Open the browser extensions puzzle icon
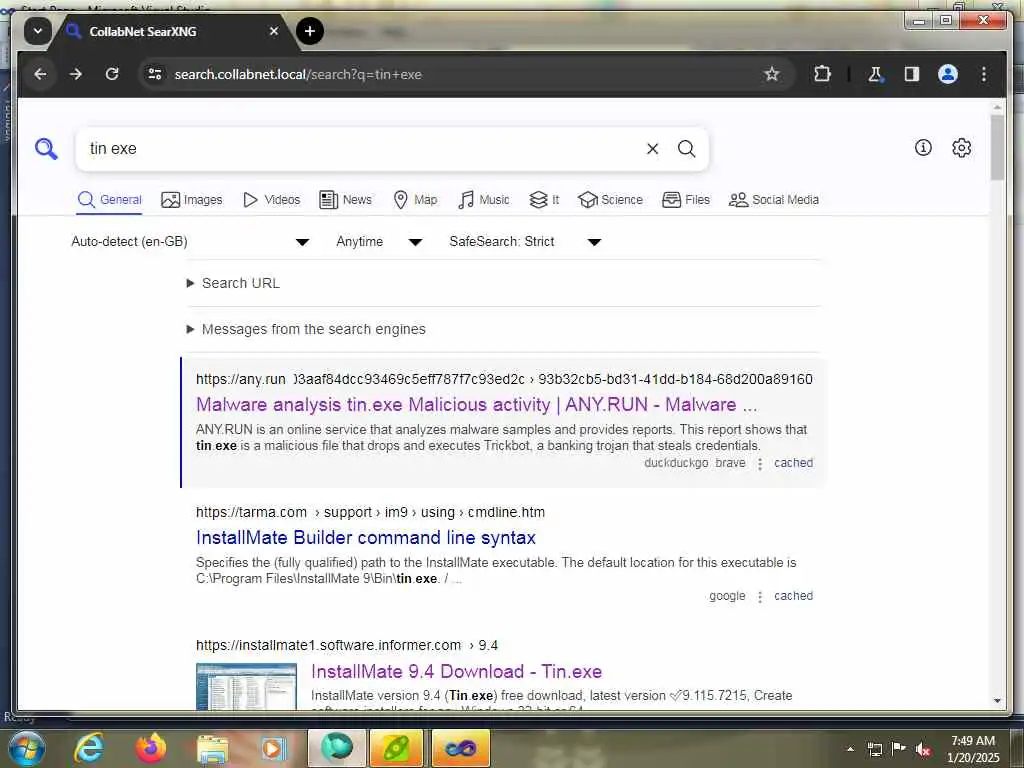This screenshot has height=768, width=1024. [822, 74]
